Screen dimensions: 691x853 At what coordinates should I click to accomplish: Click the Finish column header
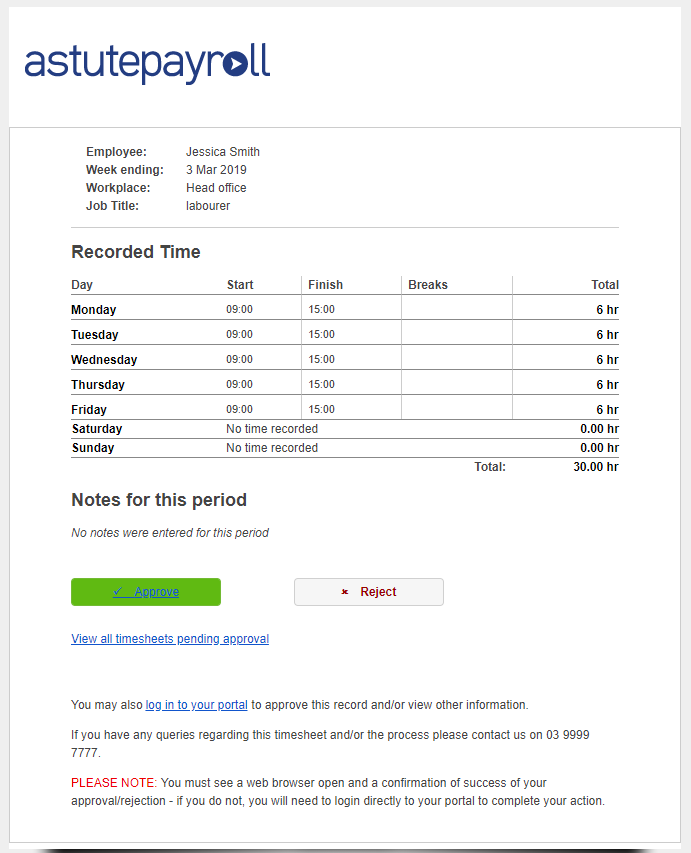[325, 284]
